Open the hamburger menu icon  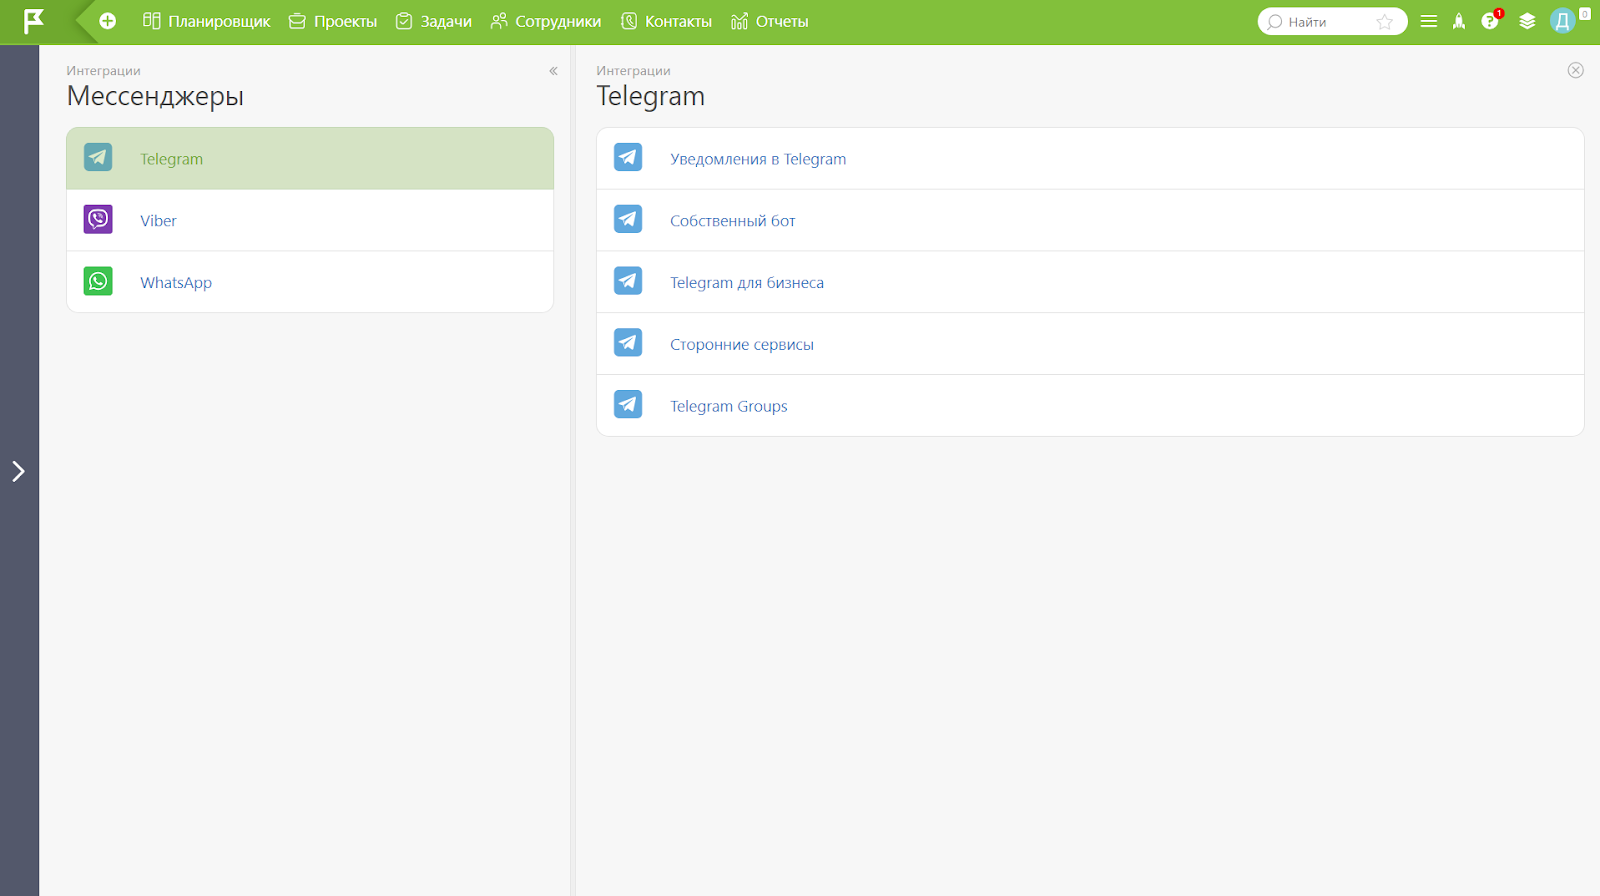click(x=1429, y=21)
